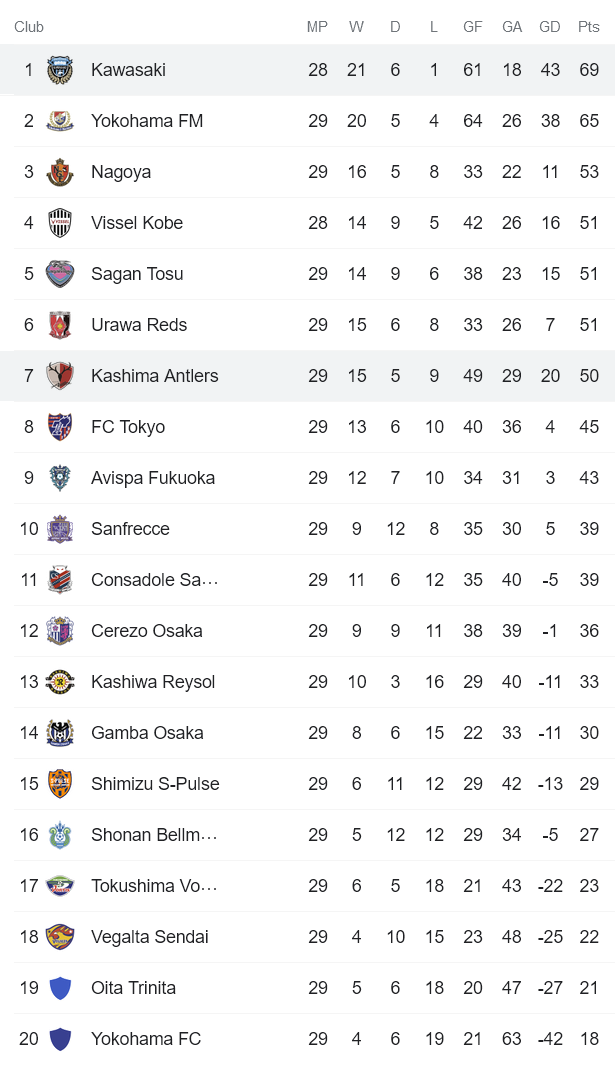Open the Vegalta Sendai team page
The height and width of the screenshot is (1077, 615).
pos(149,937)
